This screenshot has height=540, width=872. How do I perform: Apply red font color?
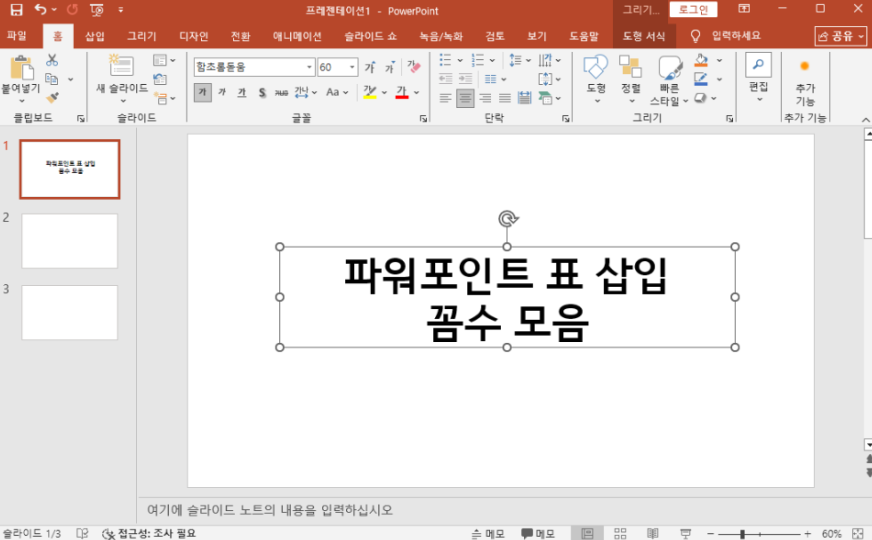[x=402, y=92]
